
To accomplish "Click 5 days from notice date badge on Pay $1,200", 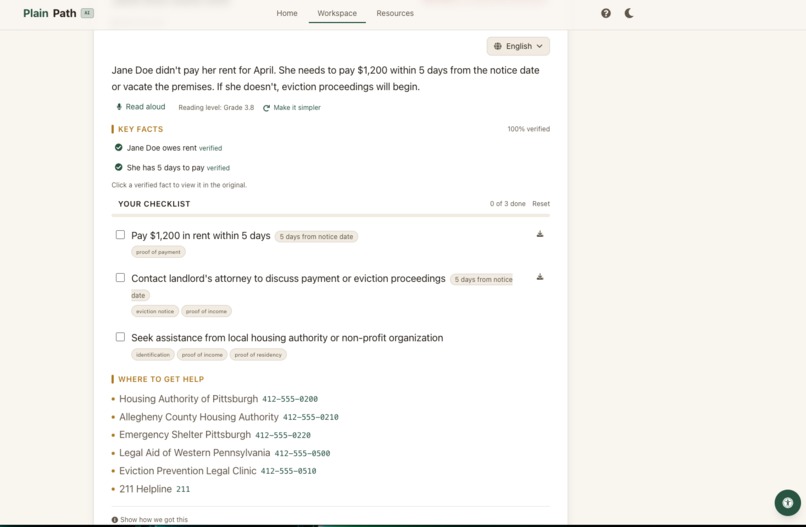I will [316, 237].
